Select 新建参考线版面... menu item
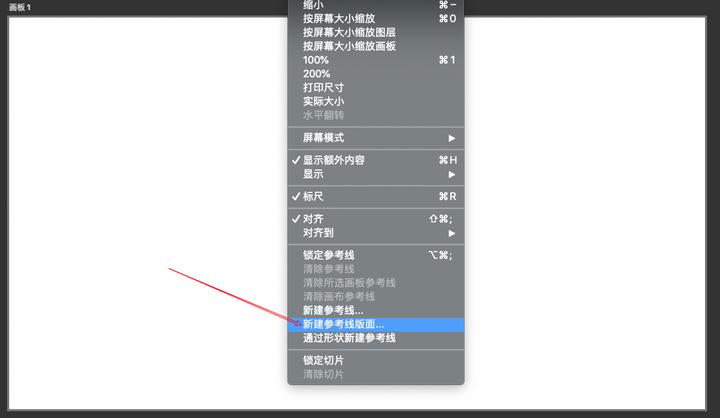 (x=376, y=324)
